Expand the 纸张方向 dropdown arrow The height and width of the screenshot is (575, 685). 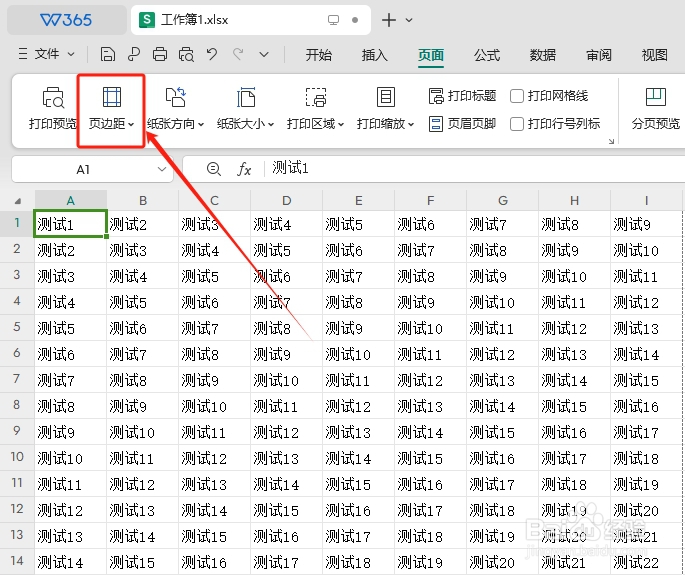[201, 125]
